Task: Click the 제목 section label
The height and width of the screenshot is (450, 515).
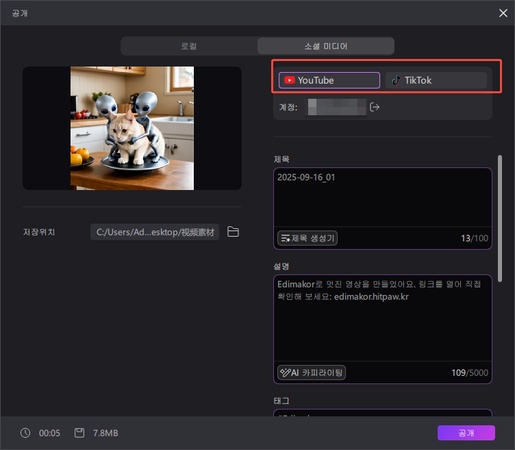Action: point(281,159)
